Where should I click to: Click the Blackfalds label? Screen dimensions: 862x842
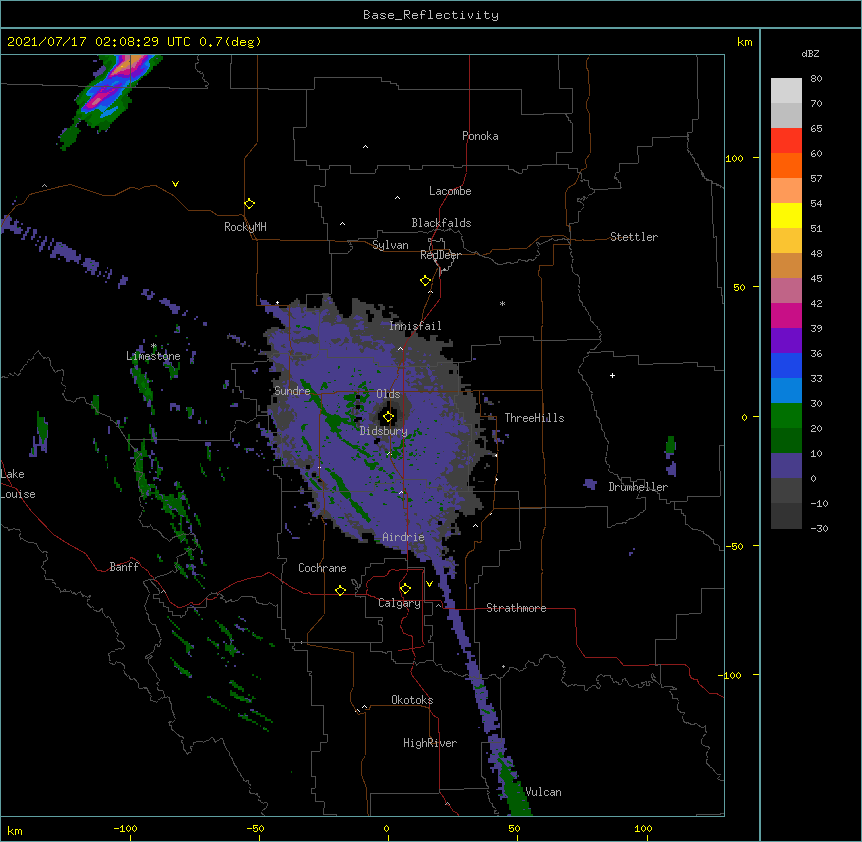coord(441,223)
